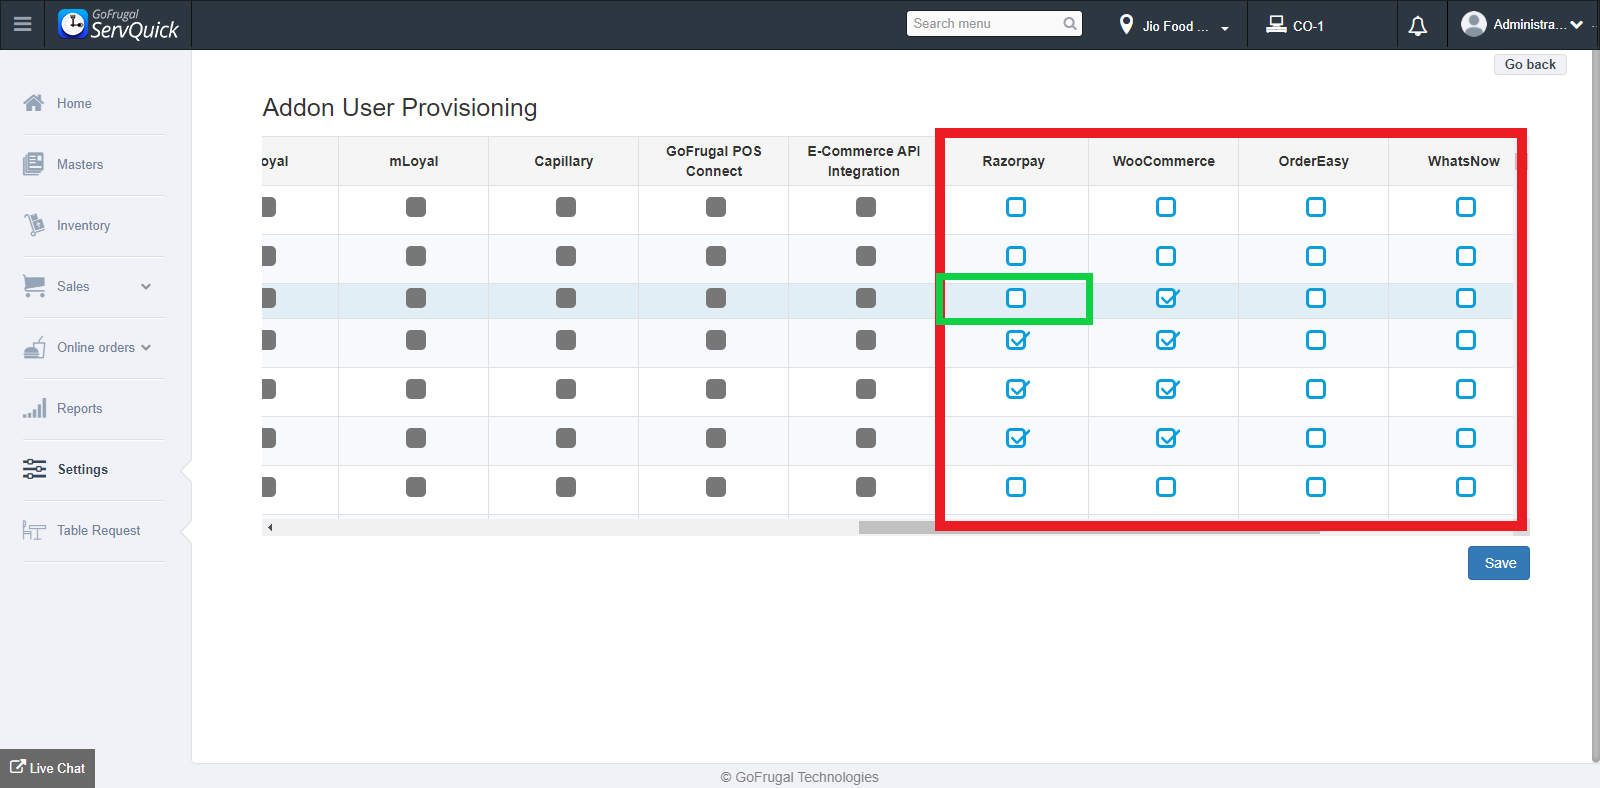Open Inventory from the sidebar icon

tap(34, 225)
